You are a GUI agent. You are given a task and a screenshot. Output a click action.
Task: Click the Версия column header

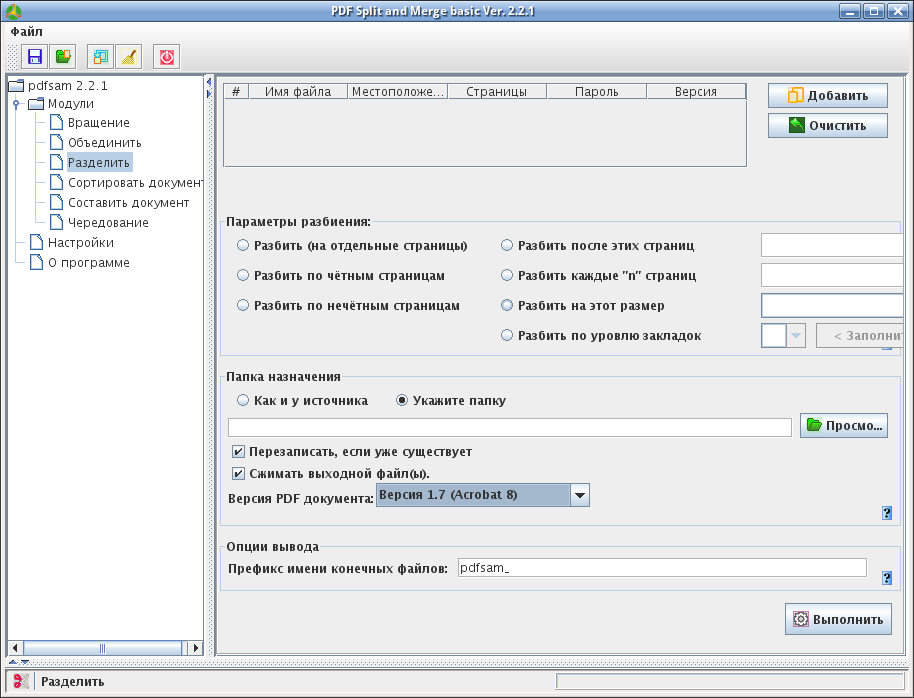[x=696, y=92]
